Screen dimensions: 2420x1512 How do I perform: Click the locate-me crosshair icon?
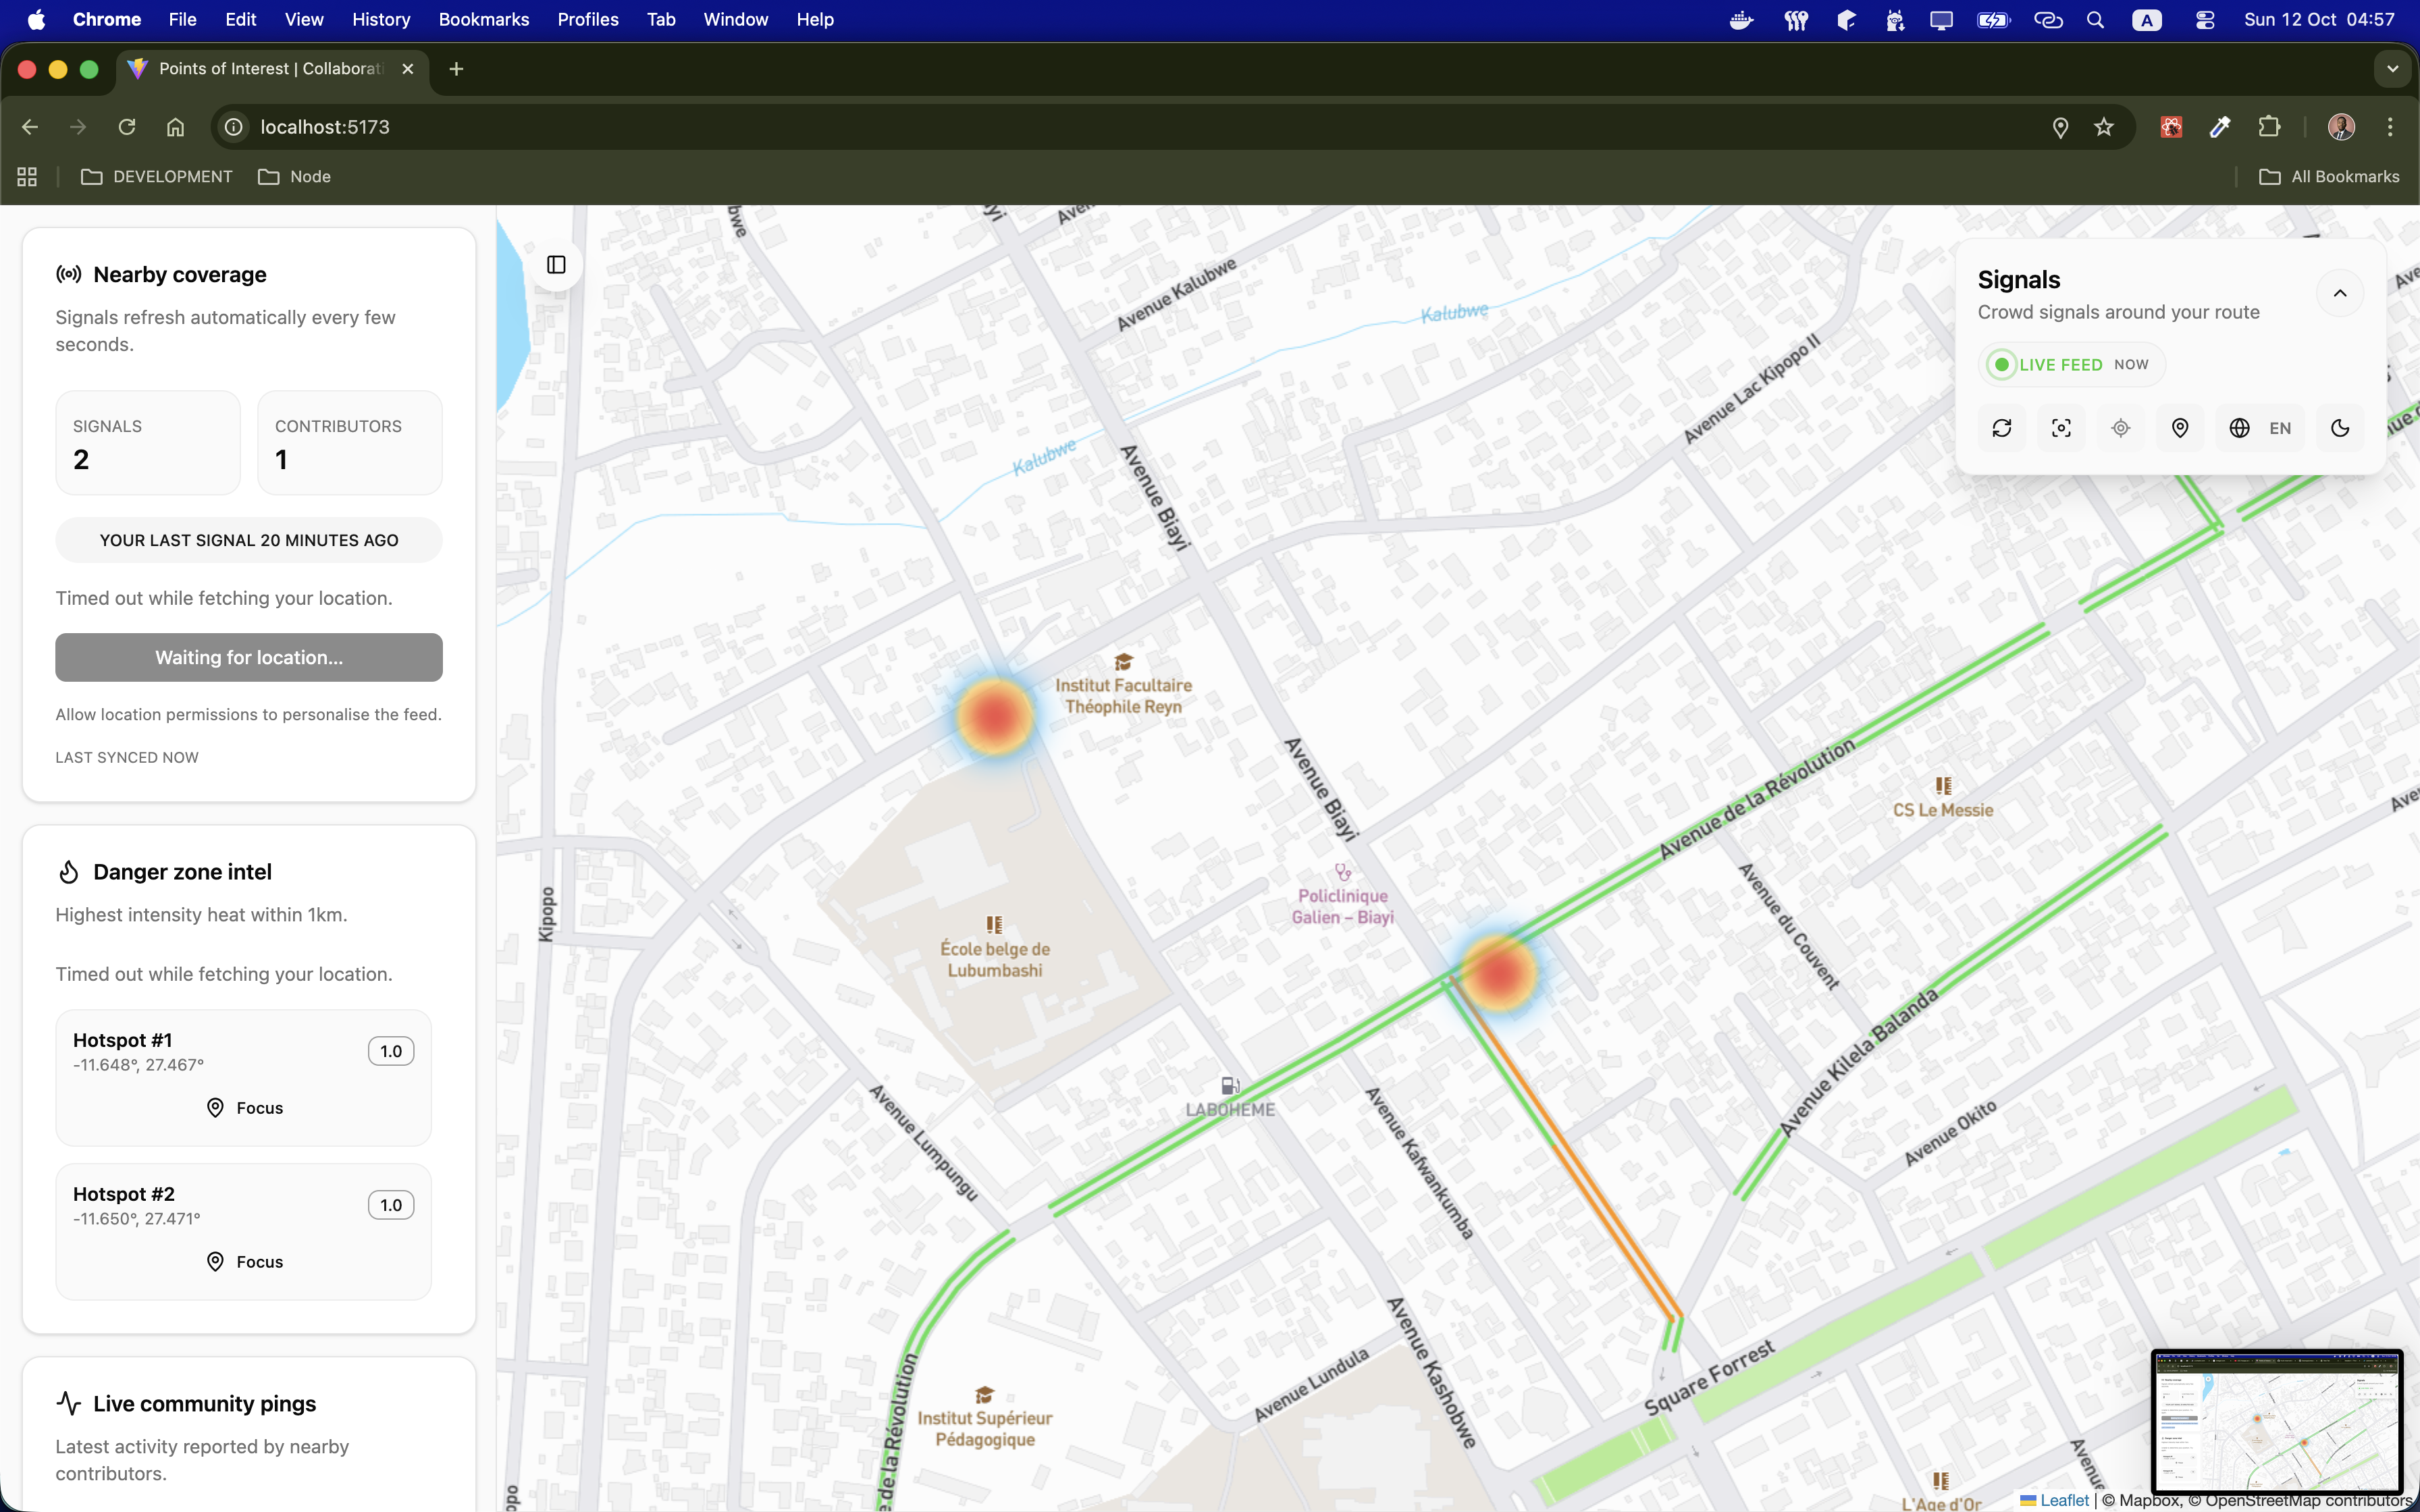click(x=2120, y=428)
